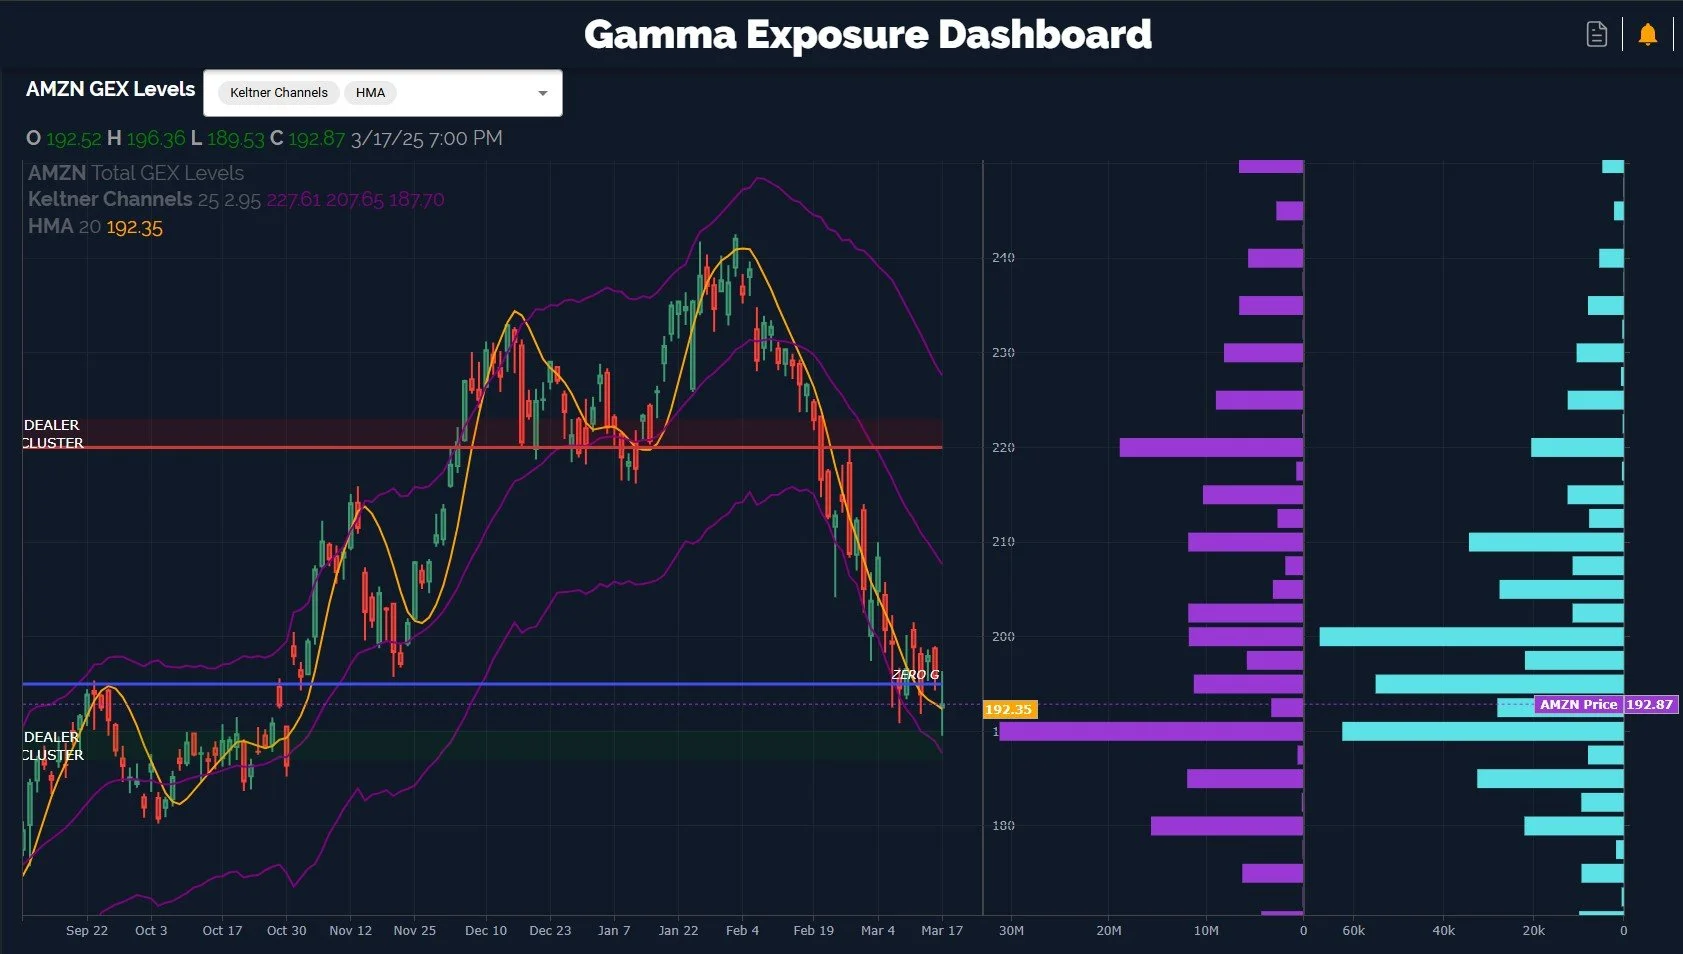Image resolution: width=1683 pixels, height=954 pixels.
Task: Remove the Keltner Channels indicator chip
Action: click(279, 93)
